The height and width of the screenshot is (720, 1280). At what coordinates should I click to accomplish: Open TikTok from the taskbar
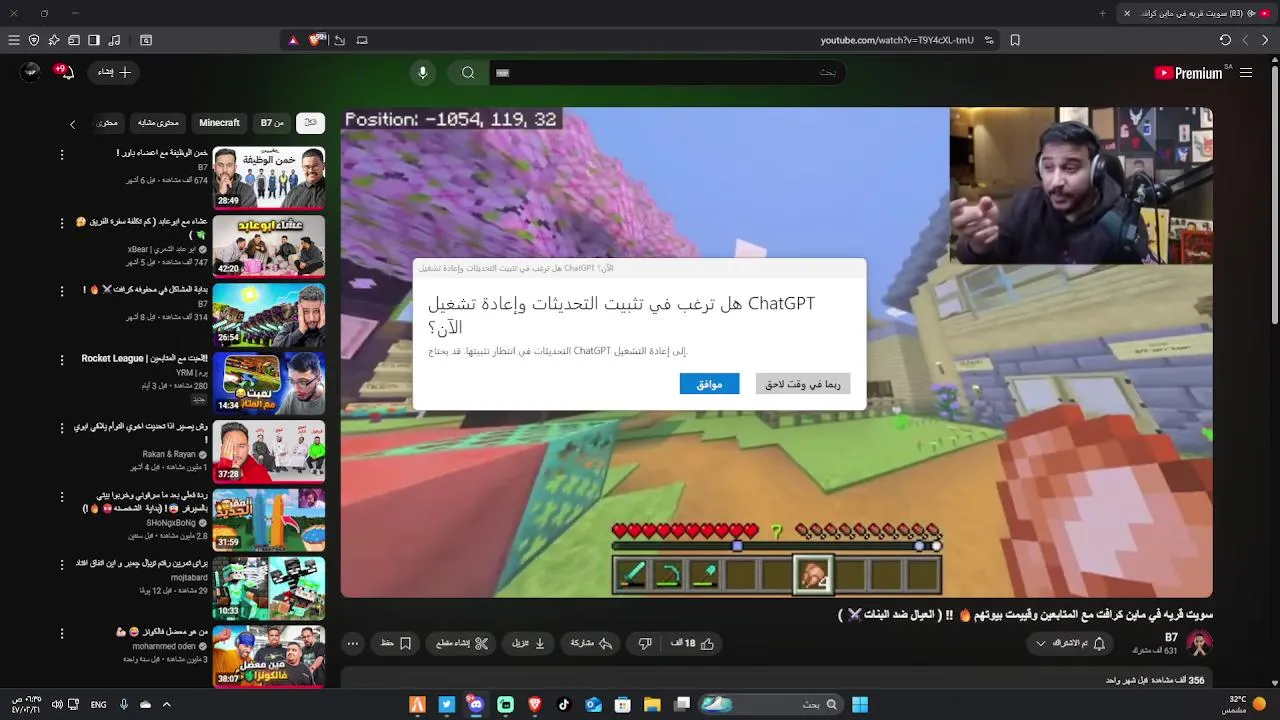coord(564,704)
